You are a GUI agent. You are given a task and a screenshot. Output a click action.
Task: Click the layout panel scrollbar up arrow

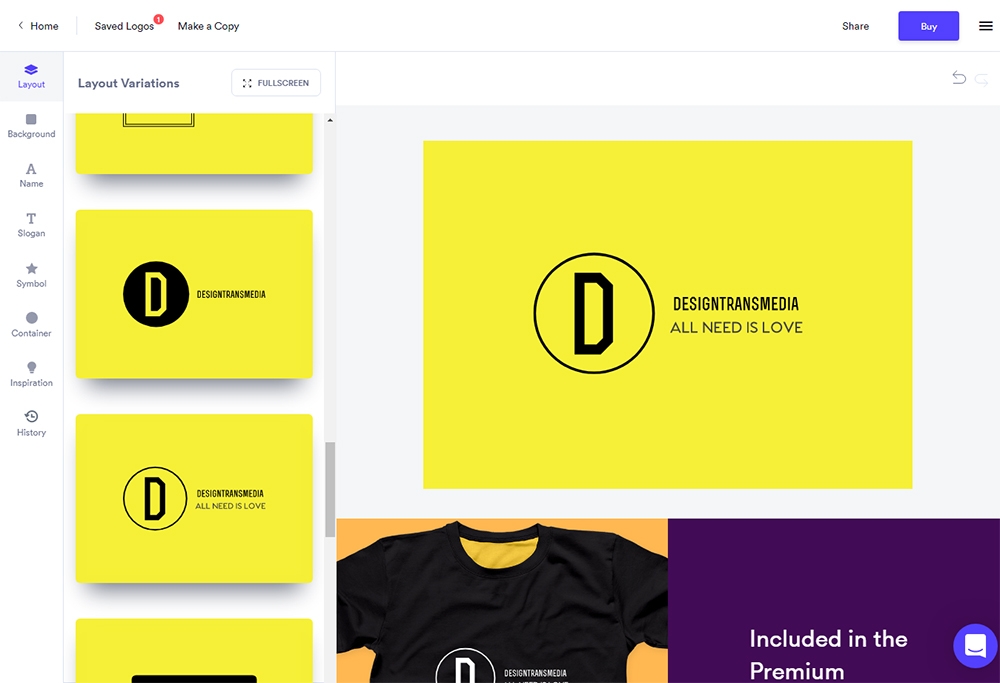[330, 121]
